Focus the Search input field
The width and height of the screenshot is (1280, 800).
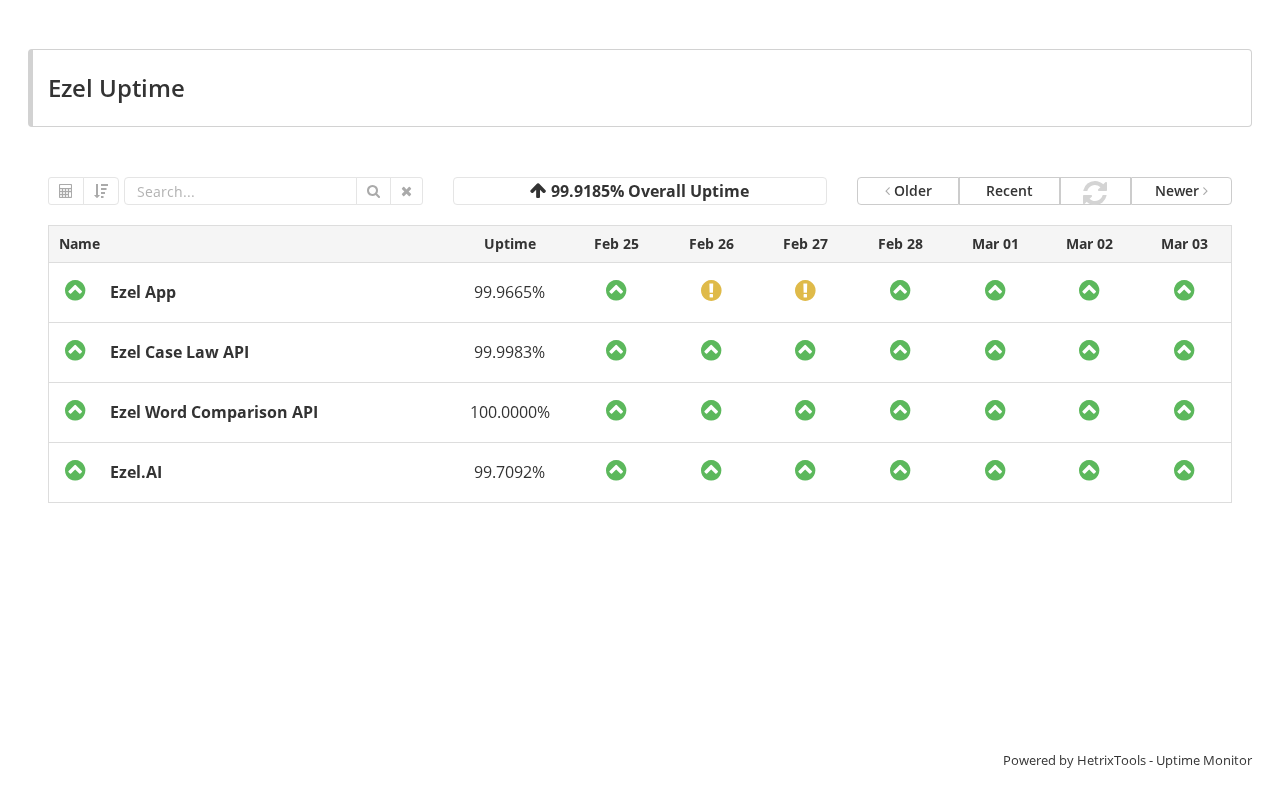coord(240,191)
